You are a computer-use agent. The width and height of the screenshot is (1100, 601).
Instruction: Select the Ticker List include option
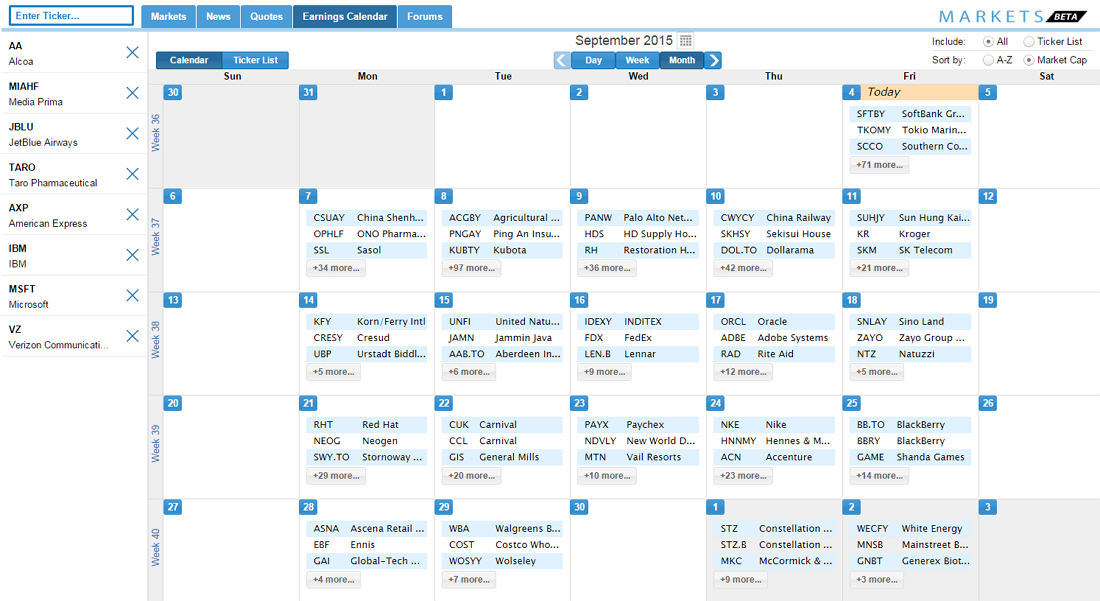point(1028,41)
